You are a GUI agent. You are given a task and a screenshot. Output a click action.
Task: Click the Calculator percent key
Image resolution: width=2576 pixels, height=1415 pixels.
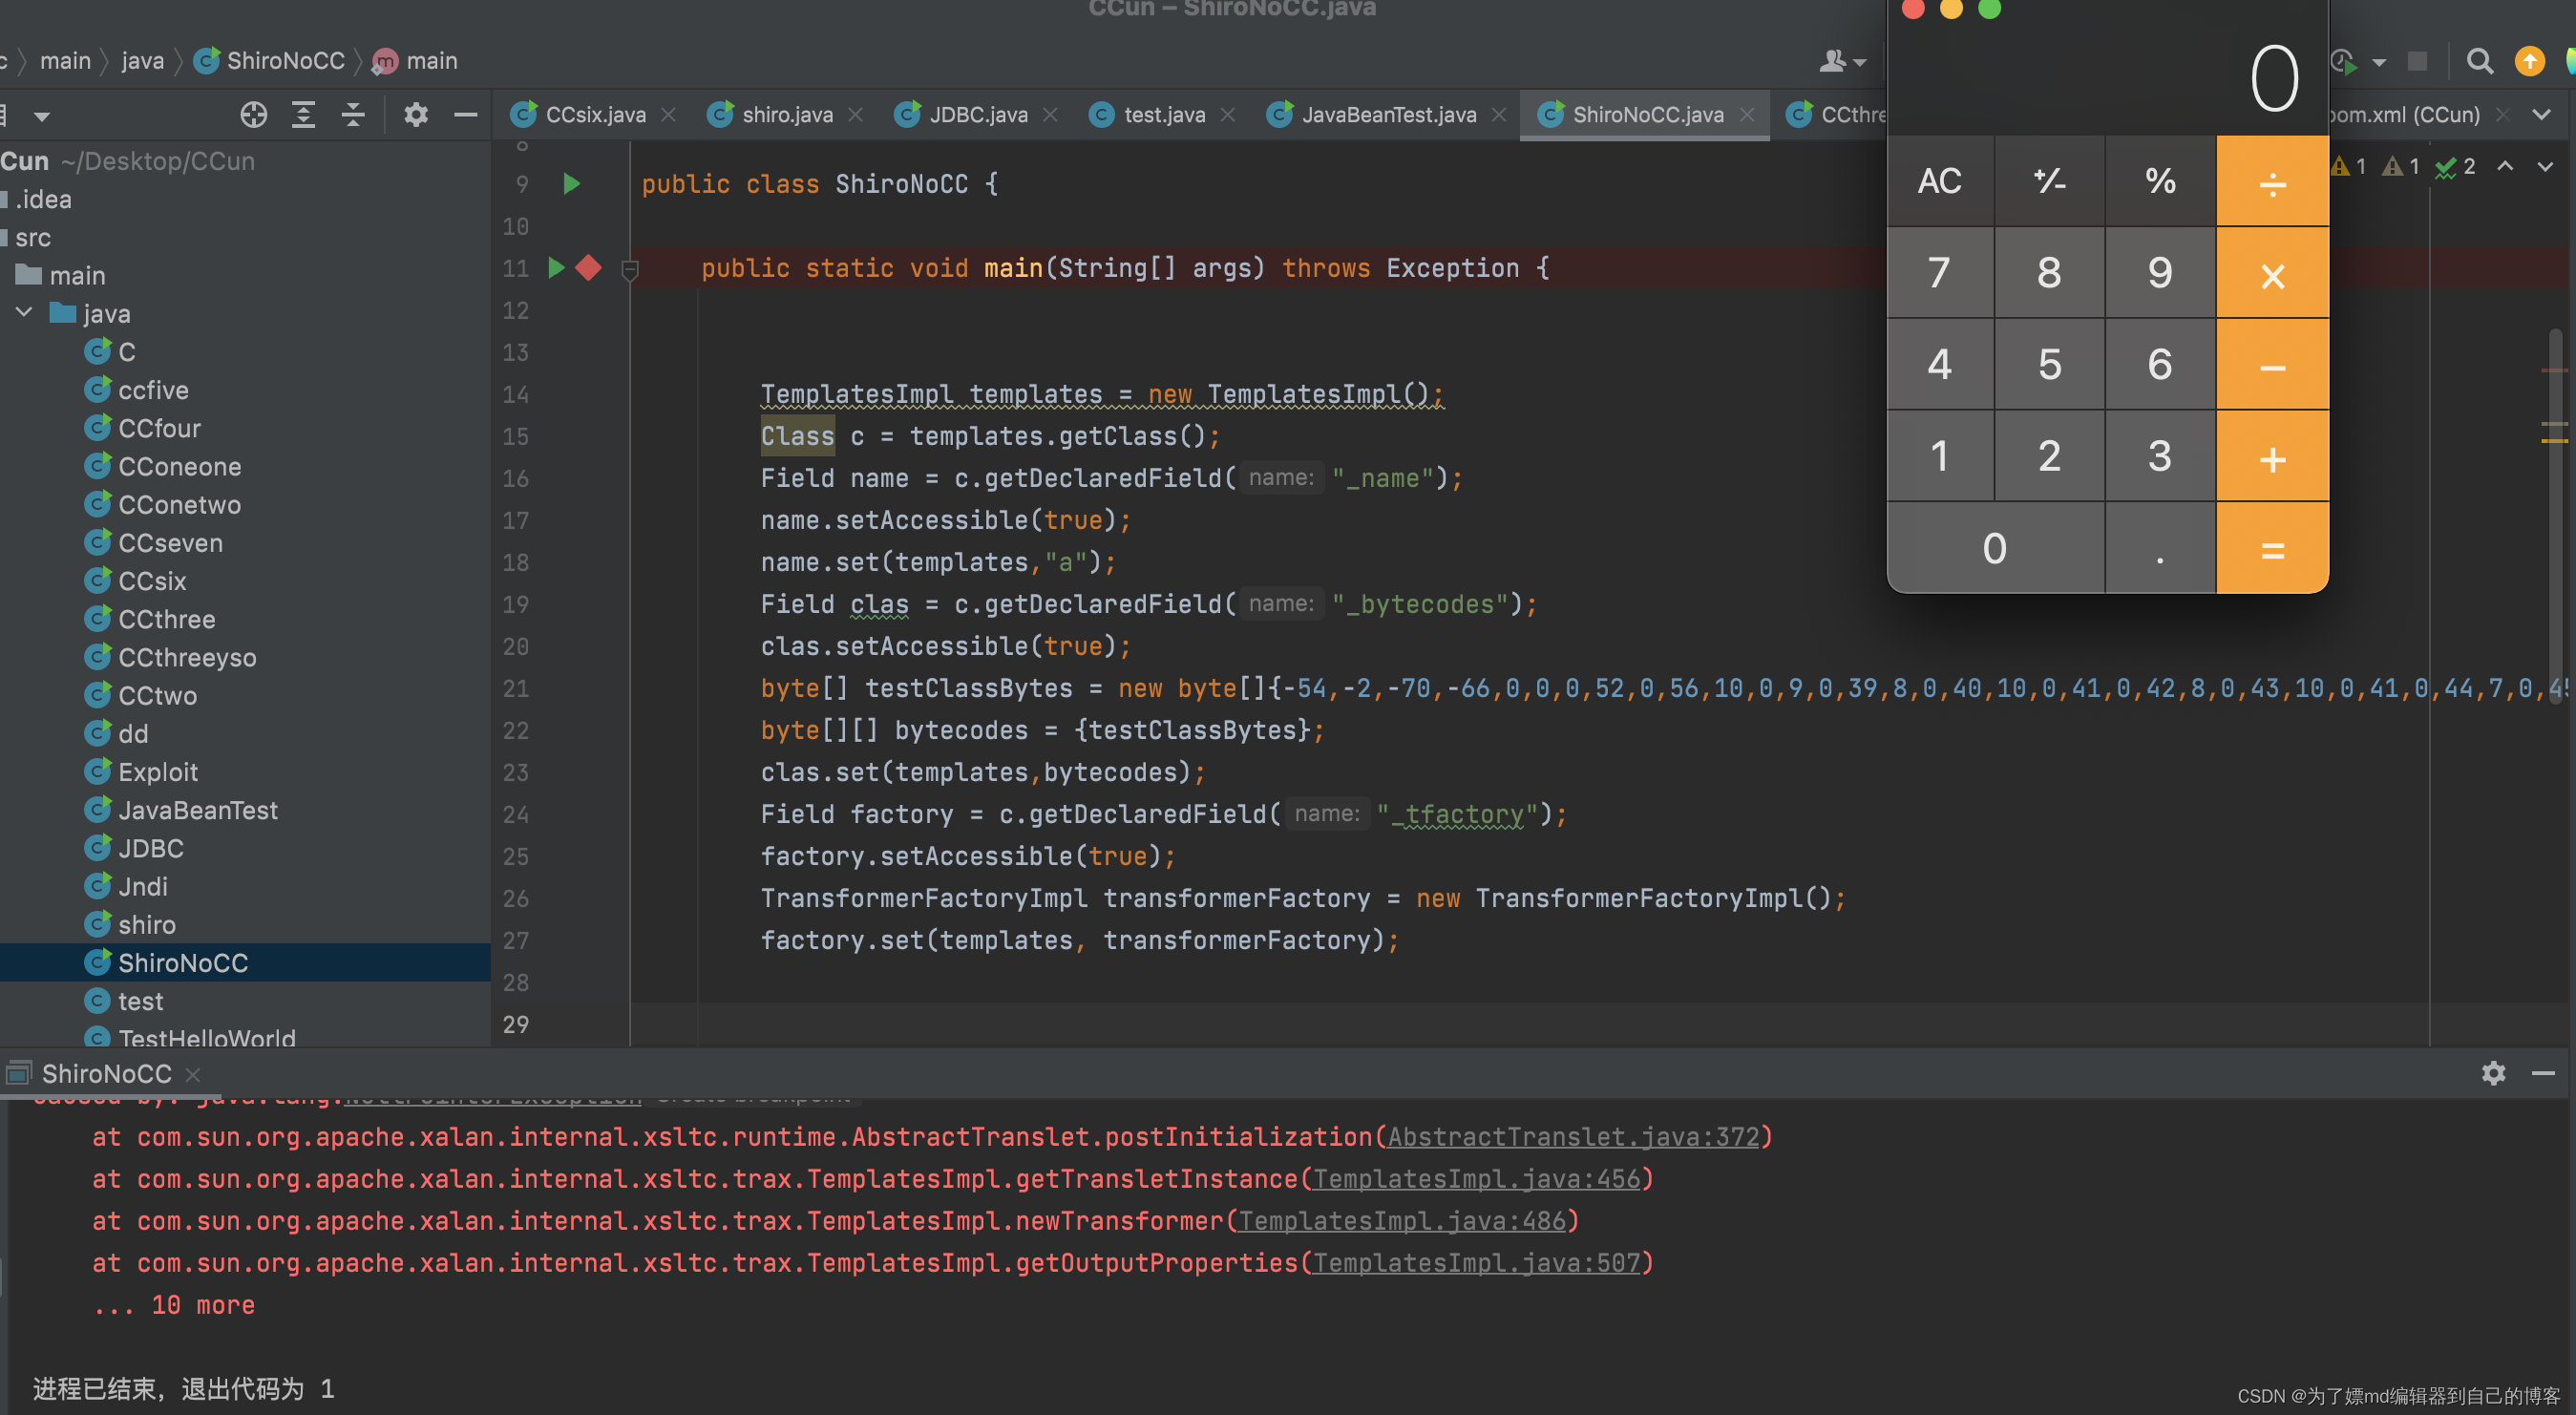pyautogui.click(x=2160, y=181)
